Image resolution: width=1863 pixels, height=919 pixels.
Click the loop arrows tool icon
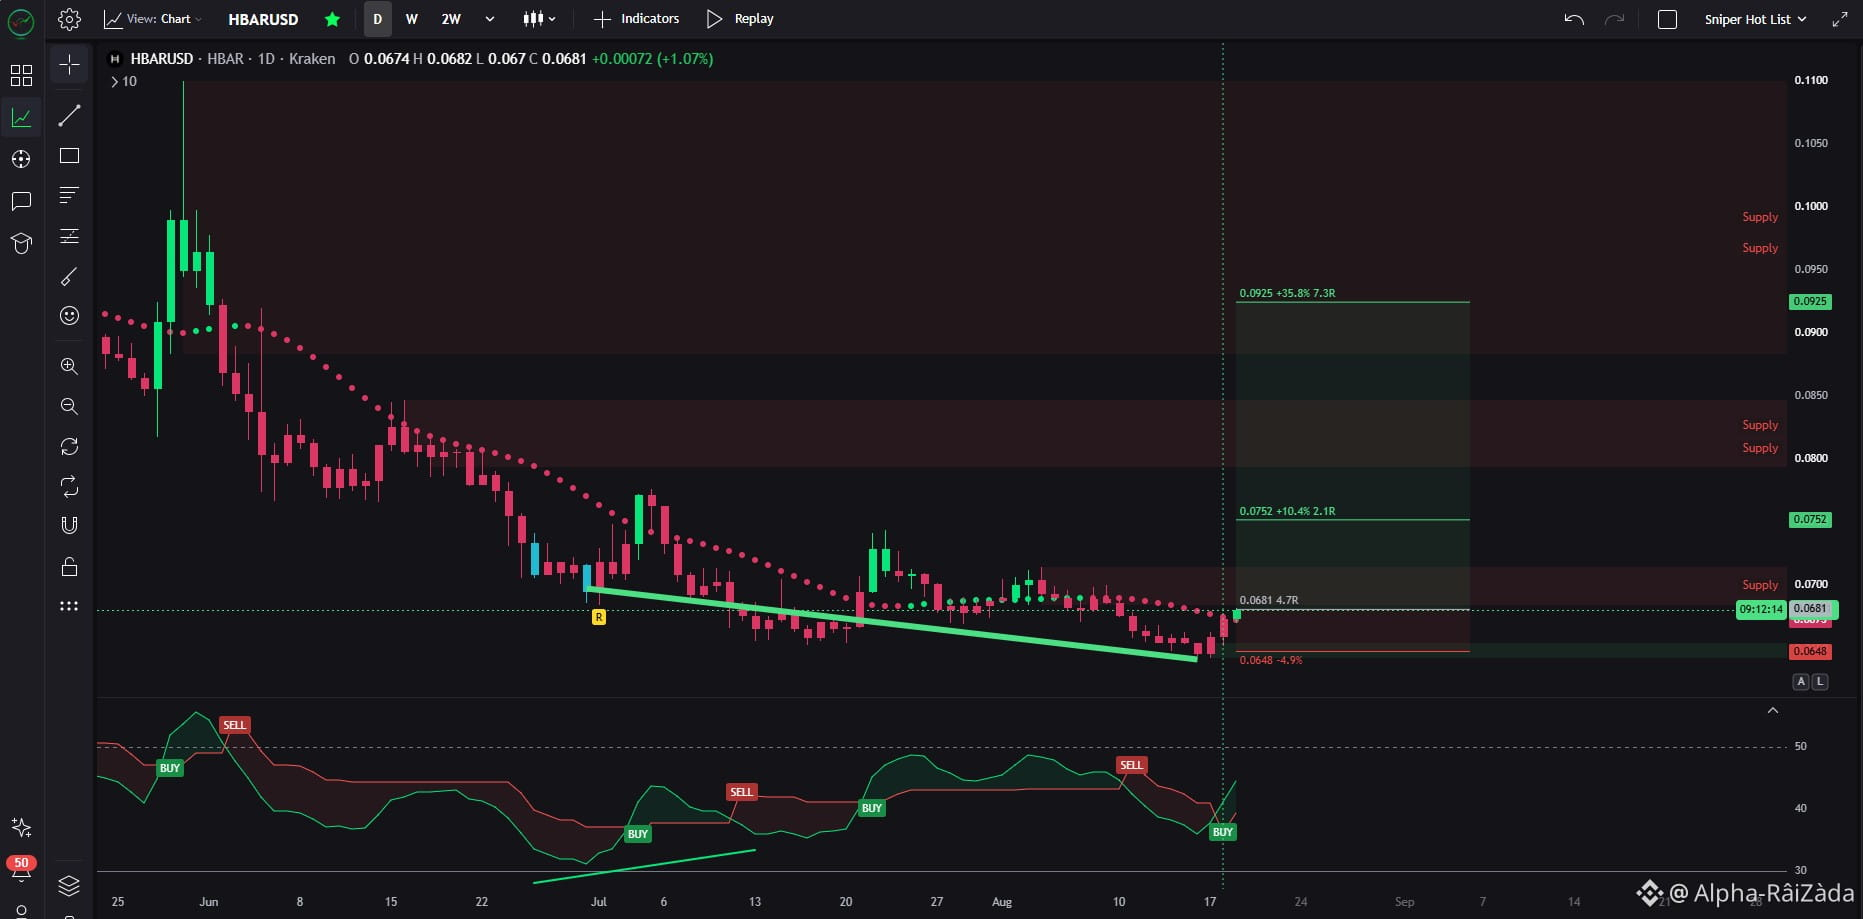[x=69, y=487]
